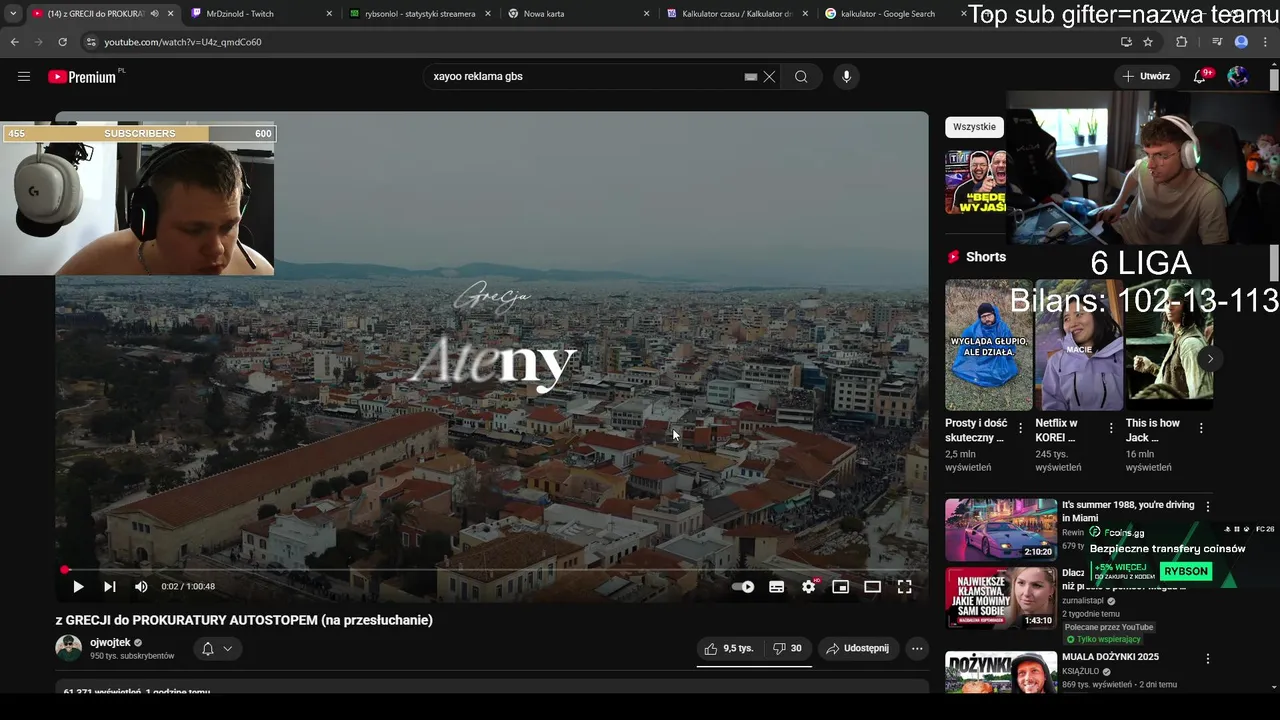Open player settings gear
1280x720 pixels.
808,587
